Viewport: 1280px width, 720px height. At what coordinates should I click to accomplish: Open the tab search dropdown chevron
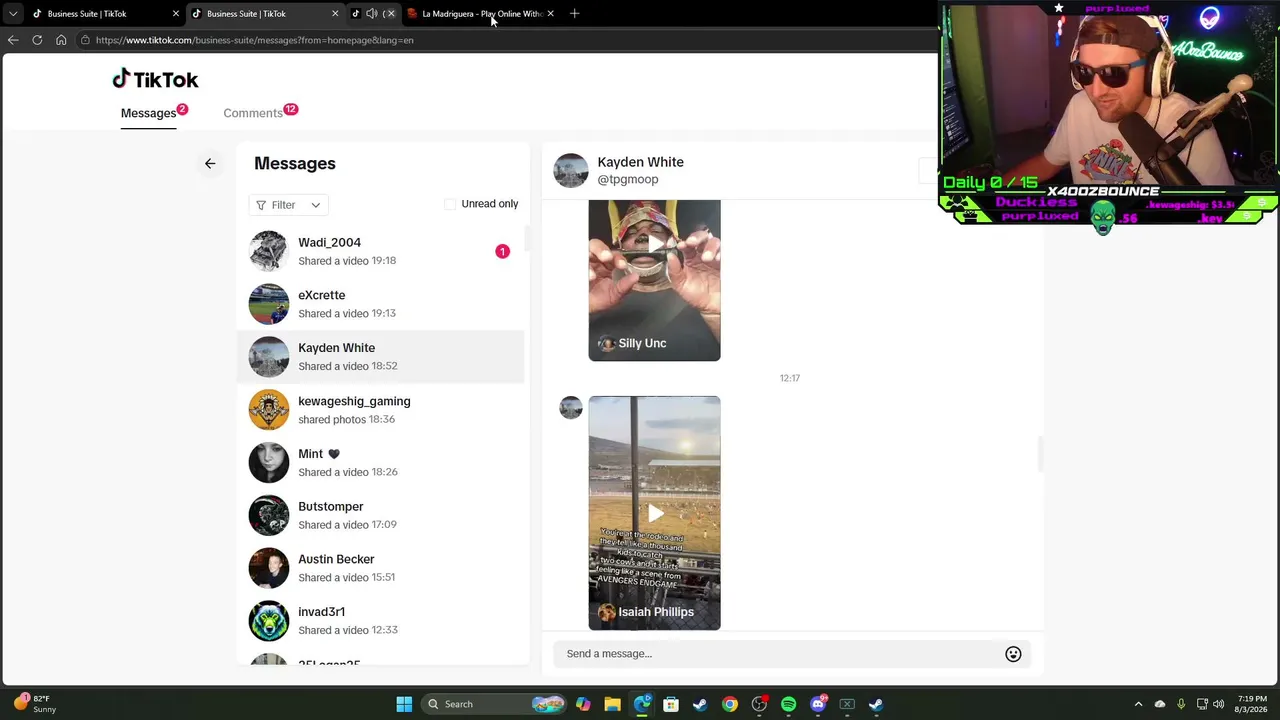point(13,14)
